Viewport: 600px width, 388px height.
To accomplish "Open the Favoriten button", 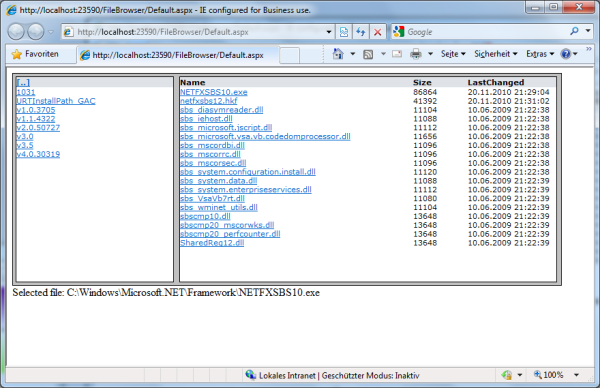I will pos(35,54).
